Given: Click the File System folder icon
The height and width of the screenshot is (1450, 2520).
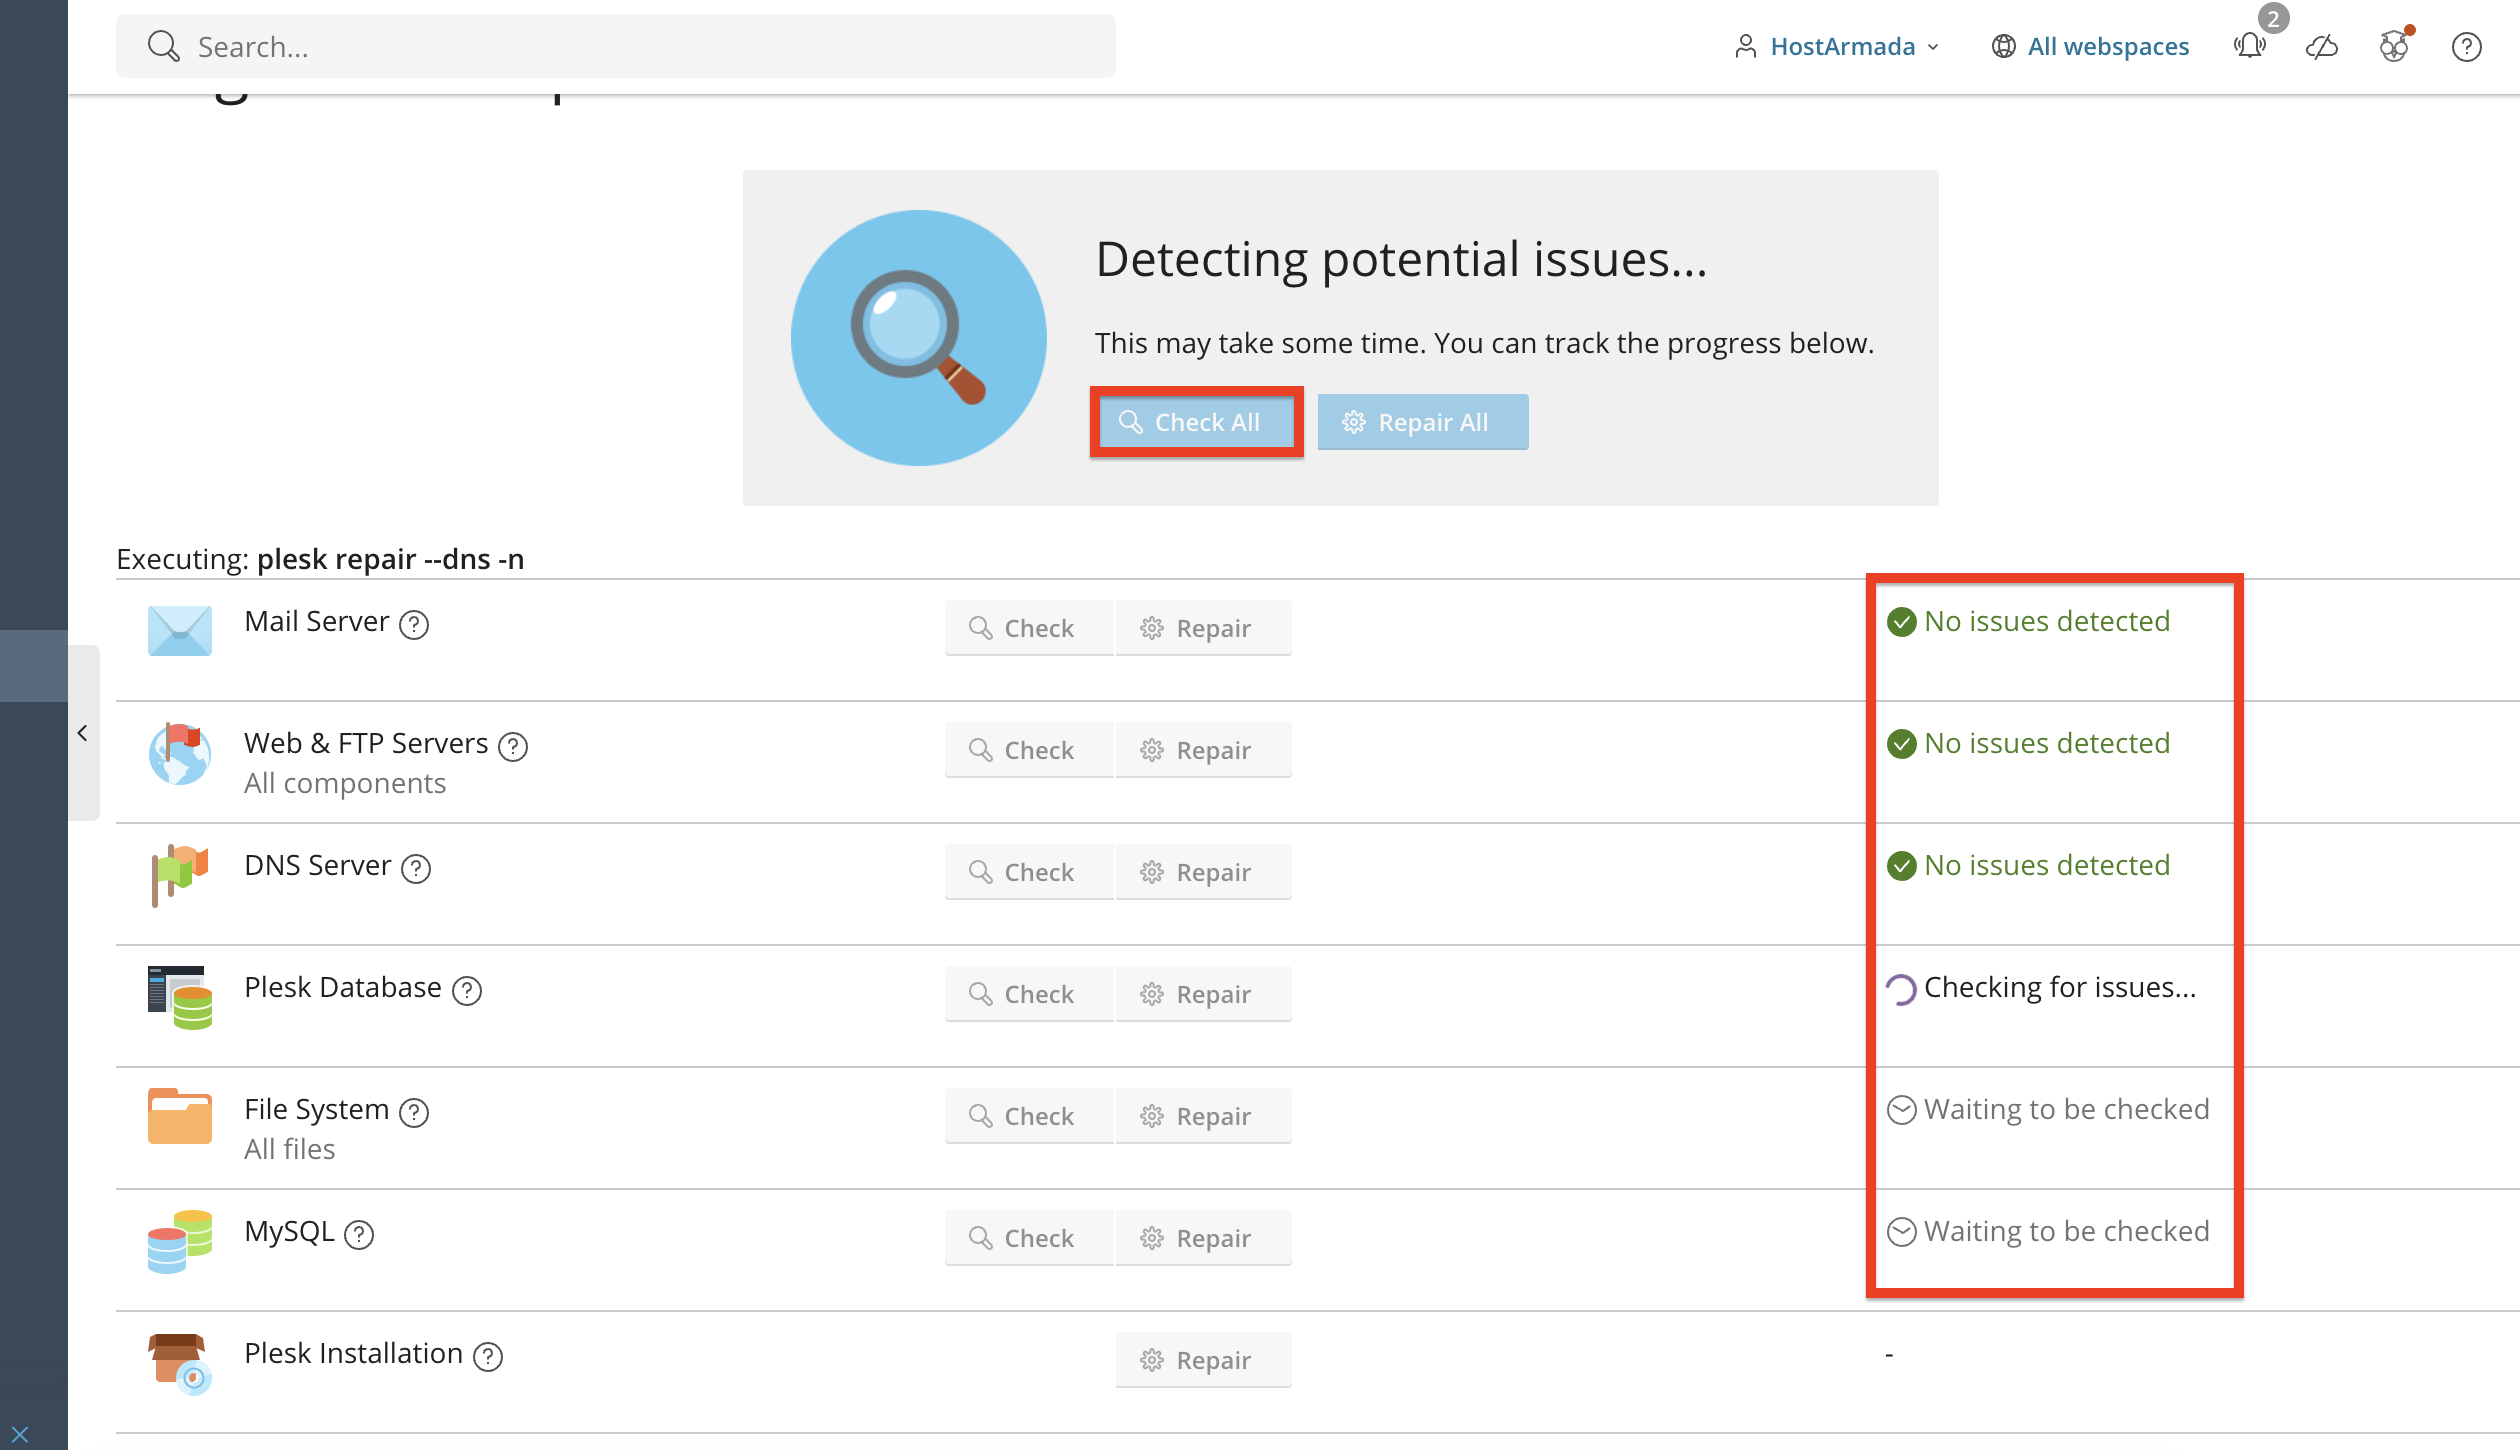Looking at the screenshot, I should [x=180, y=1116].
